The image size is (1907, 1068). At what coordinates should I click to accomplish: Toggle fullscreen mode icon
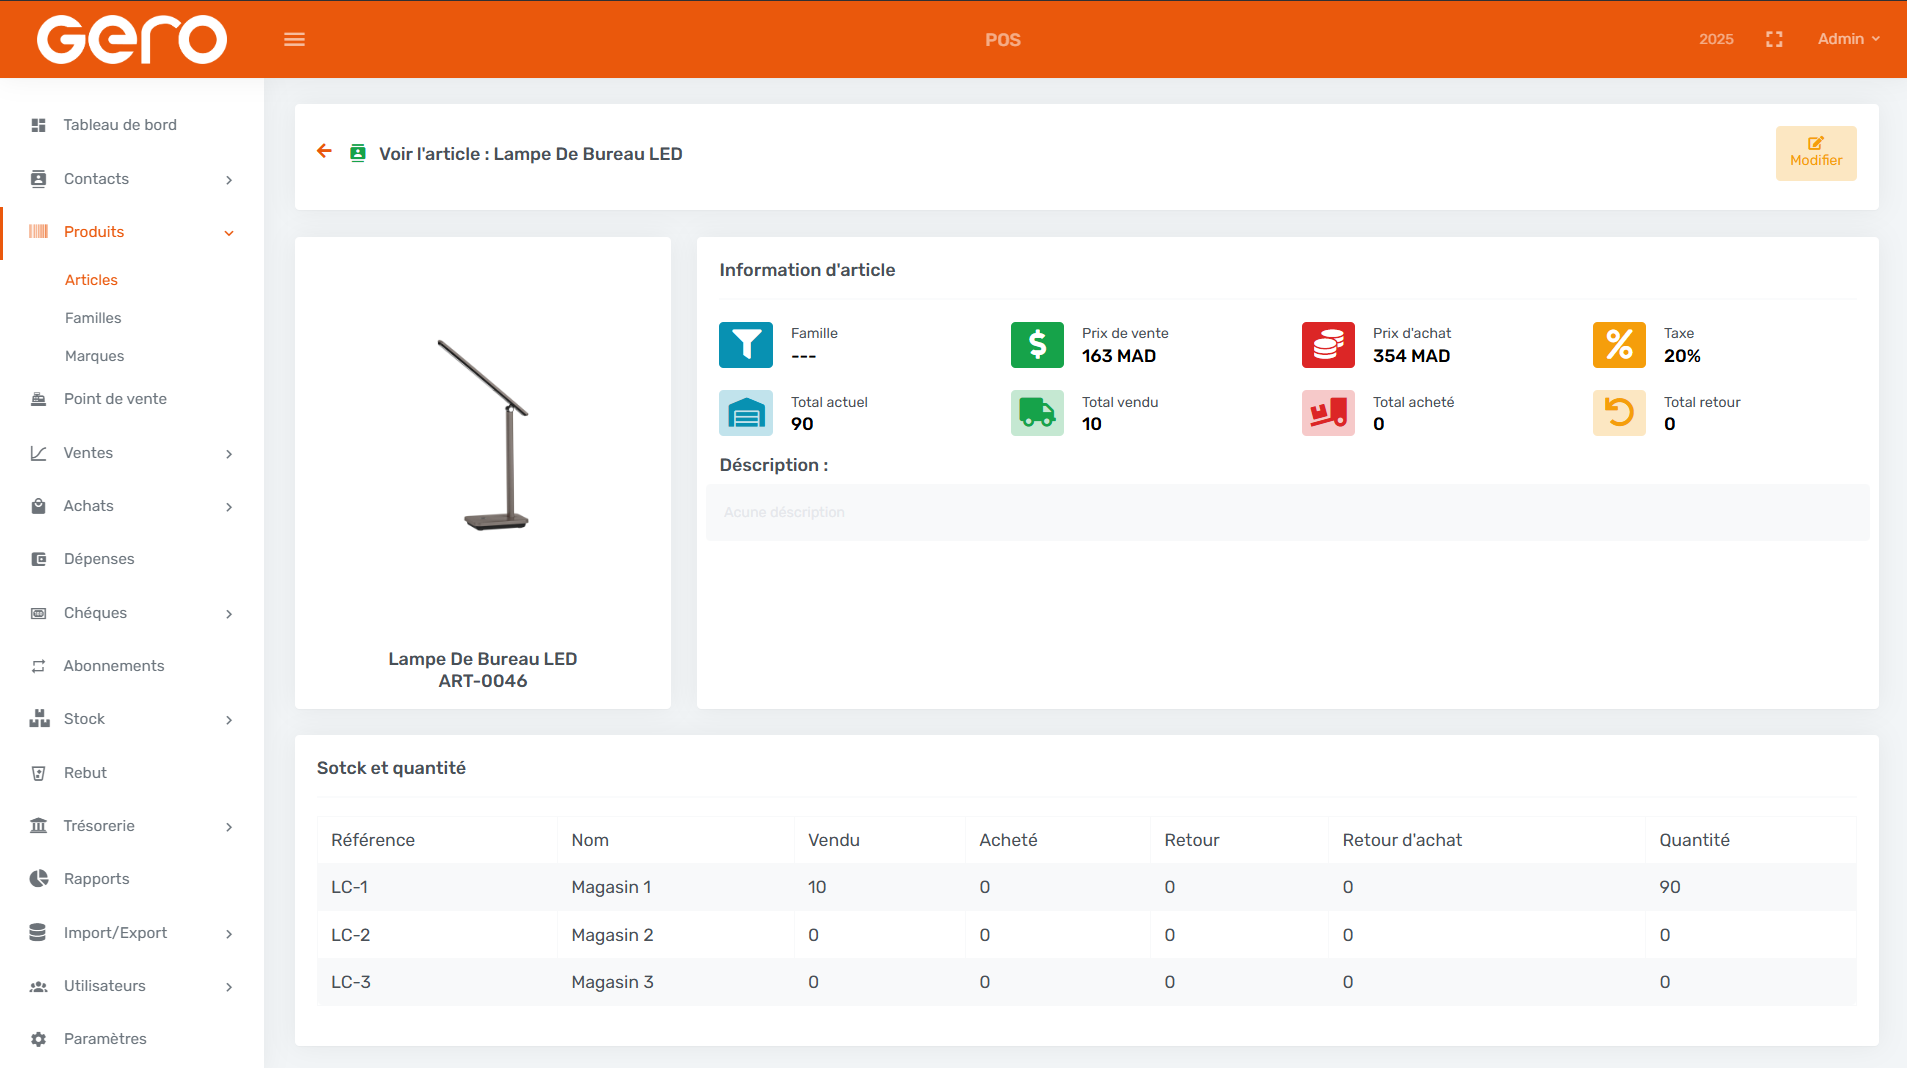point(1774,39)
